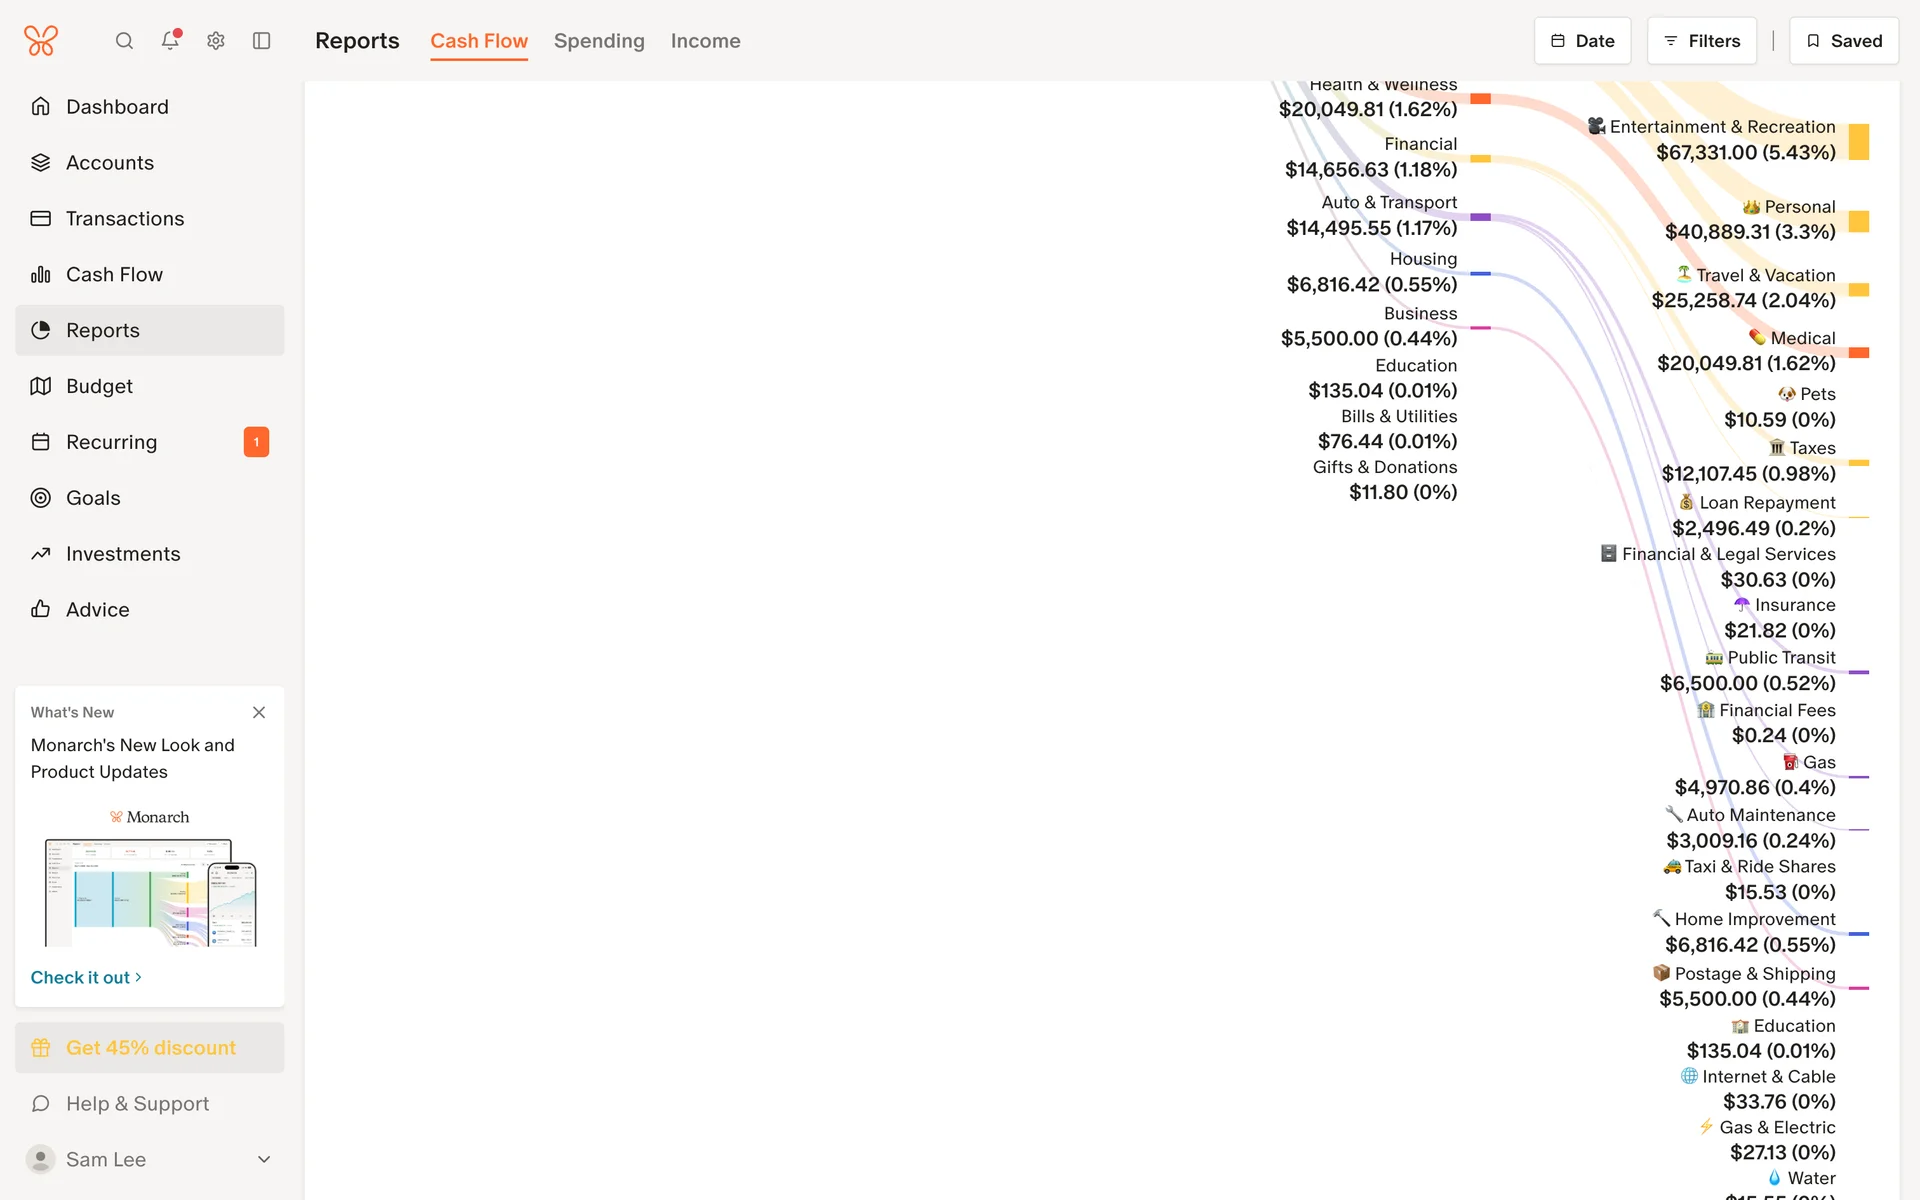This screenshot has width=1920, height=1200.
Task: Click the Entertainment & Recreation yellow bar
Action: [x=1858, y=142]
